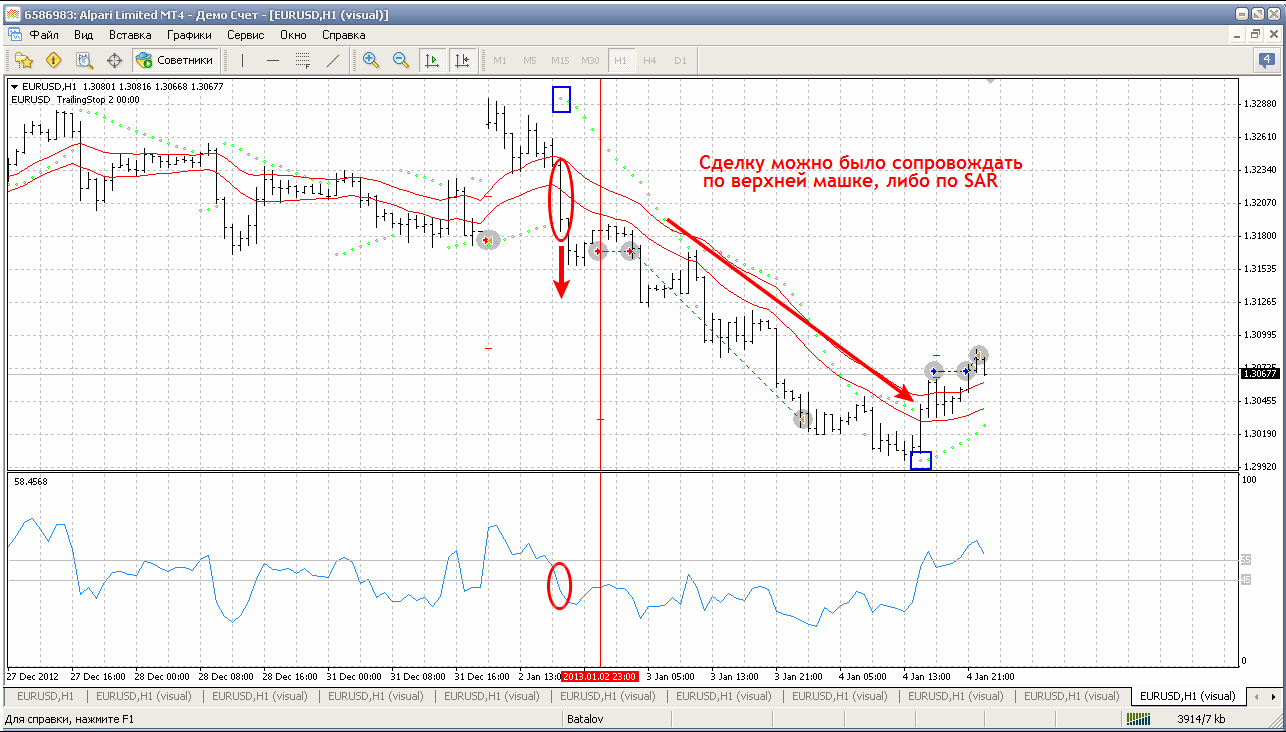Image resolution: width=1286 pixels, height=732 pixels.
Task: Click the current price label 1.30677
Action: (x=1260, y=373)
